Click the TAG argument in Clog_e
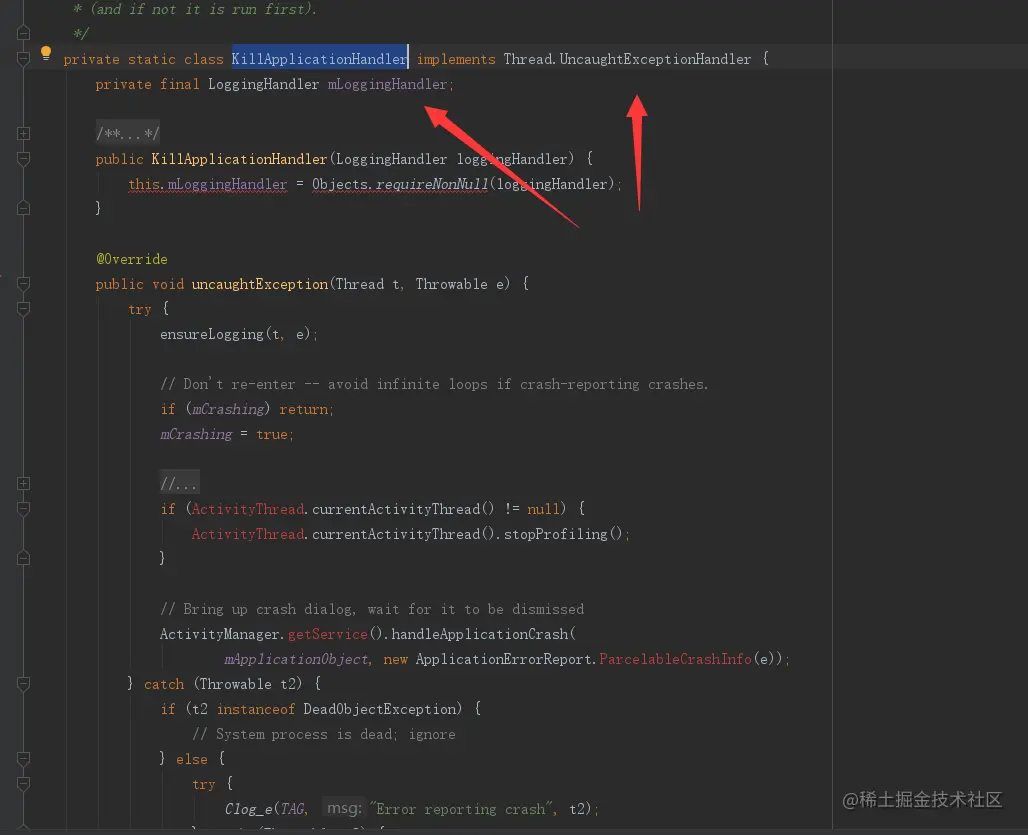The image size is (1028, 835). coord(292,809)
